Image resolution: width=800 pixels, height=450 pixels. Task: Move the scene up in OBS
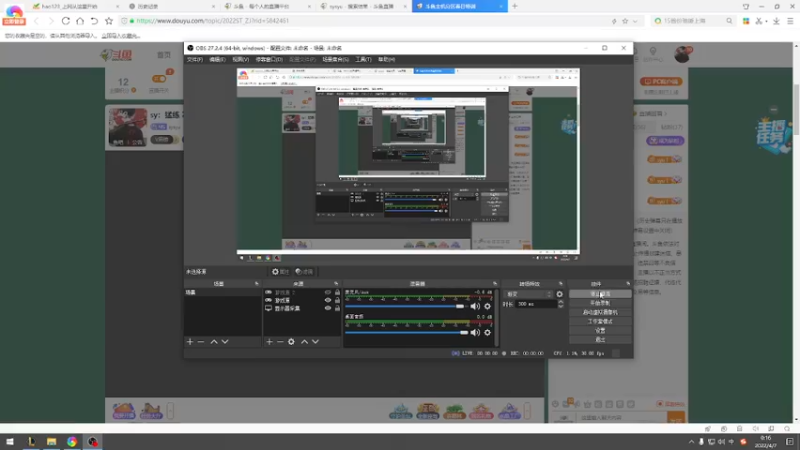pos(214,342)
